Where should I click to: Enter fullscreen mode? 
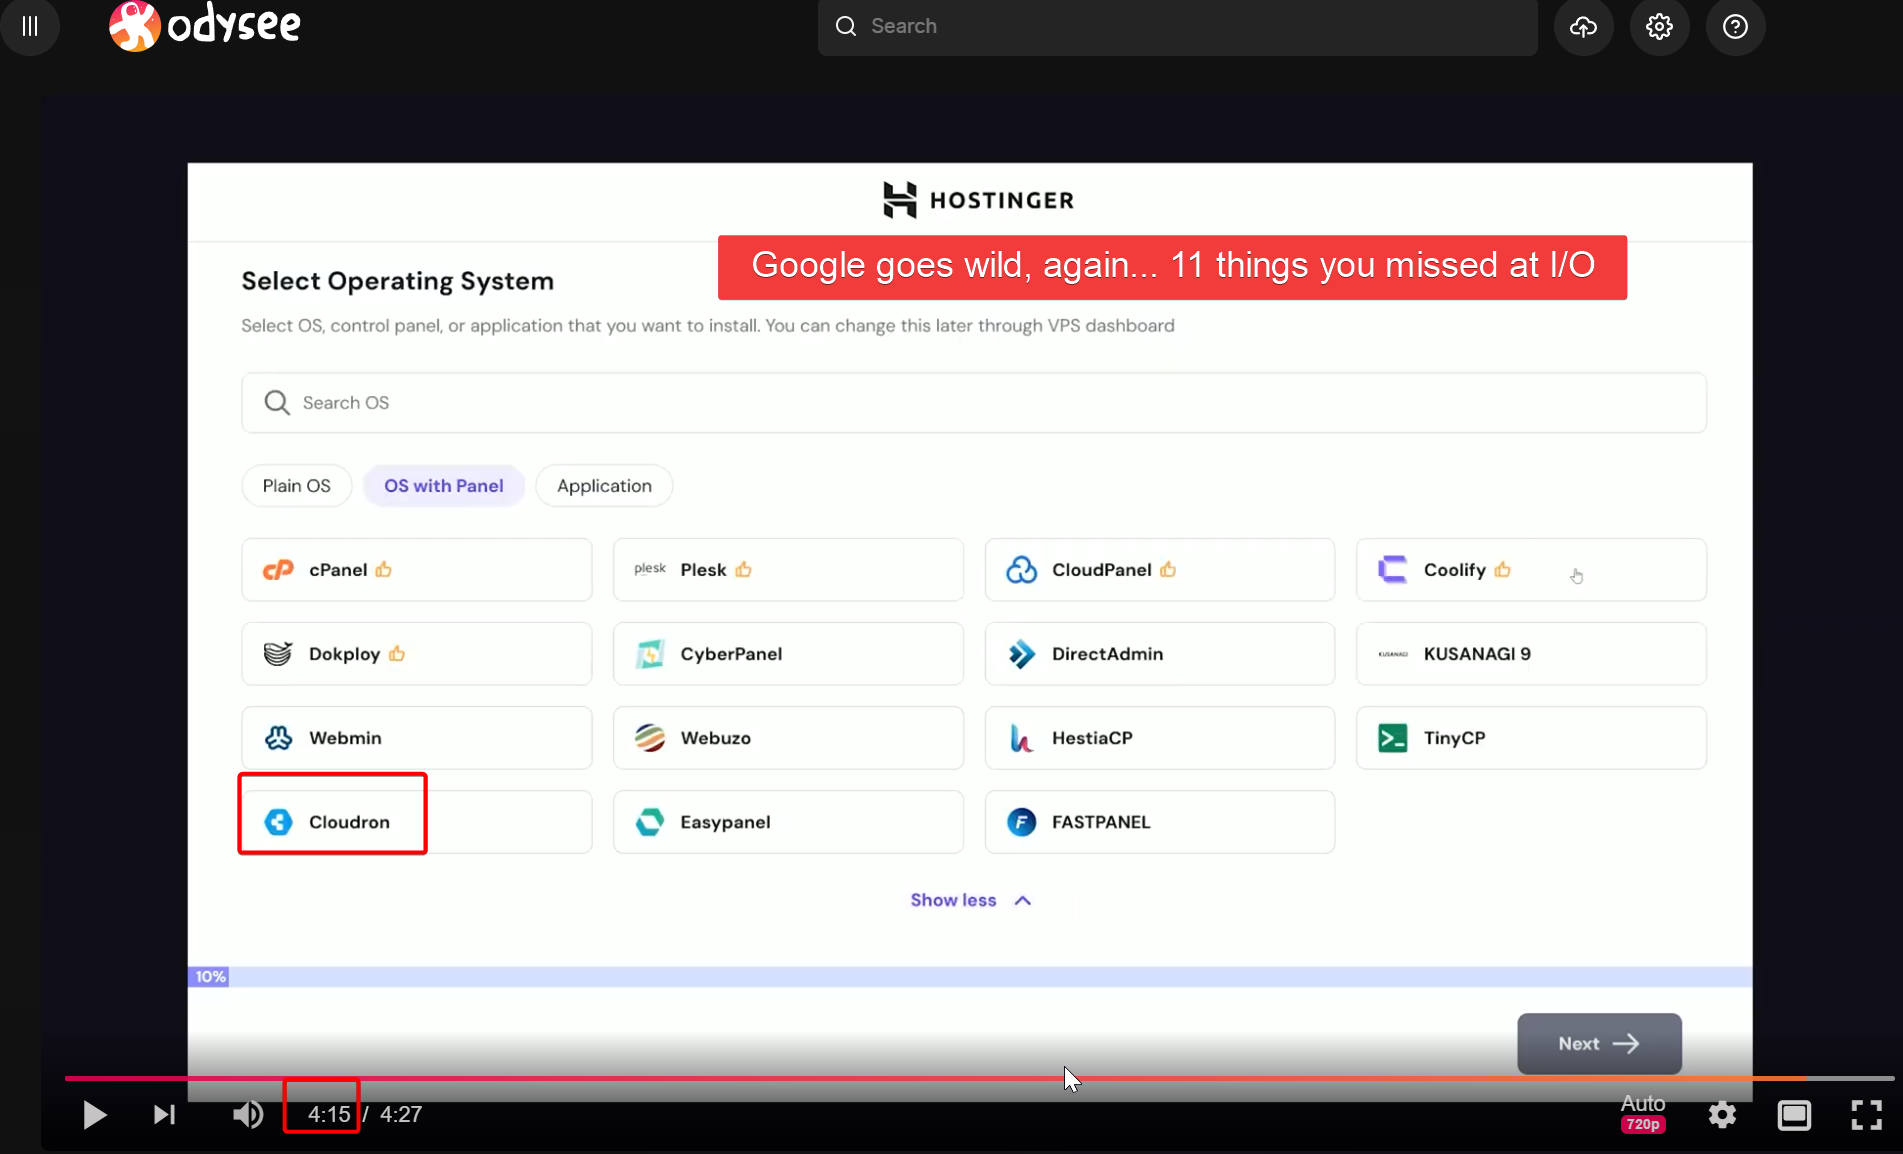point(1866,1114)
